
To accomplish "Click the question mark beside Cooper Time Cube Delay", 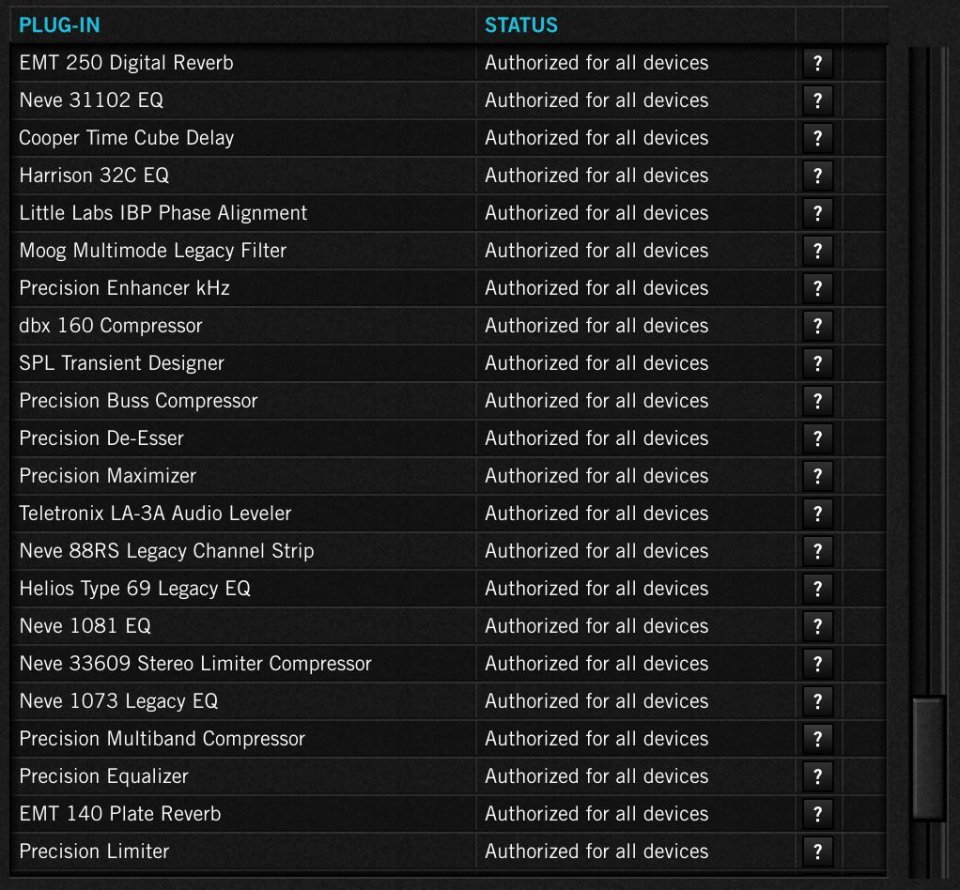I will click(817, 138).
